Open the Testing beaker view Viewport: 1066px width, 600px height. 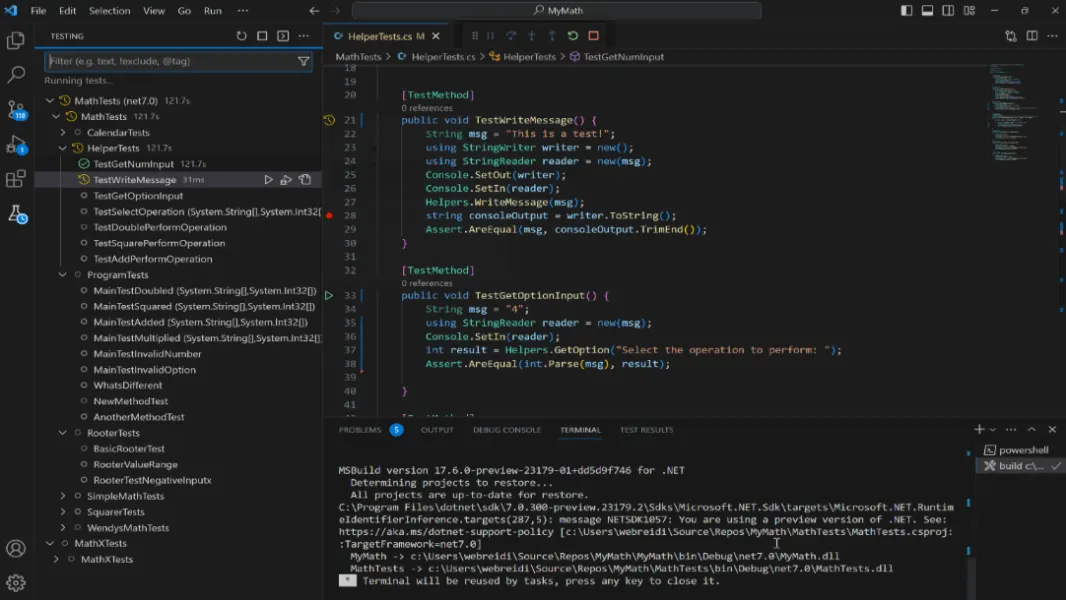pyautogui.click(x=17, y=214)
